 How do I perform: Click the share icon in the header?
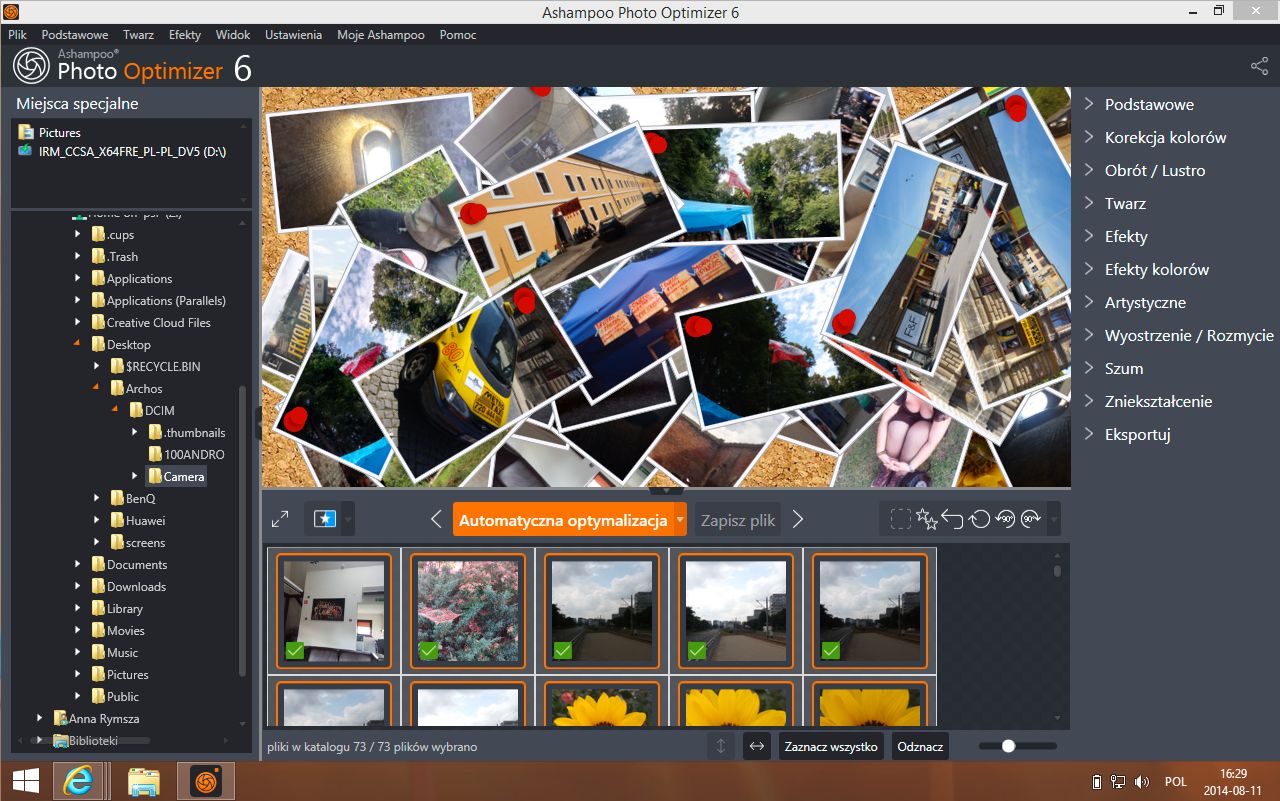point(1259,67)
